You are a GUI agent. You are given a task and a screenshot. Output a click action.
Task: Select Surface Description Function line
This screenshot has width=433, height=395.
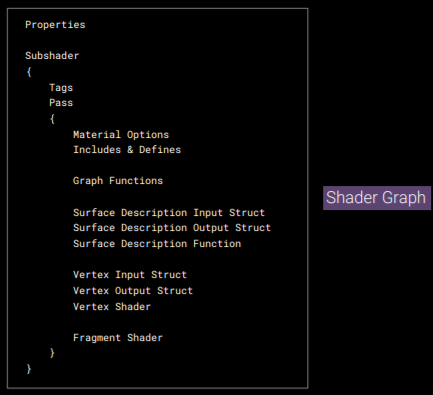coord(157,244)
